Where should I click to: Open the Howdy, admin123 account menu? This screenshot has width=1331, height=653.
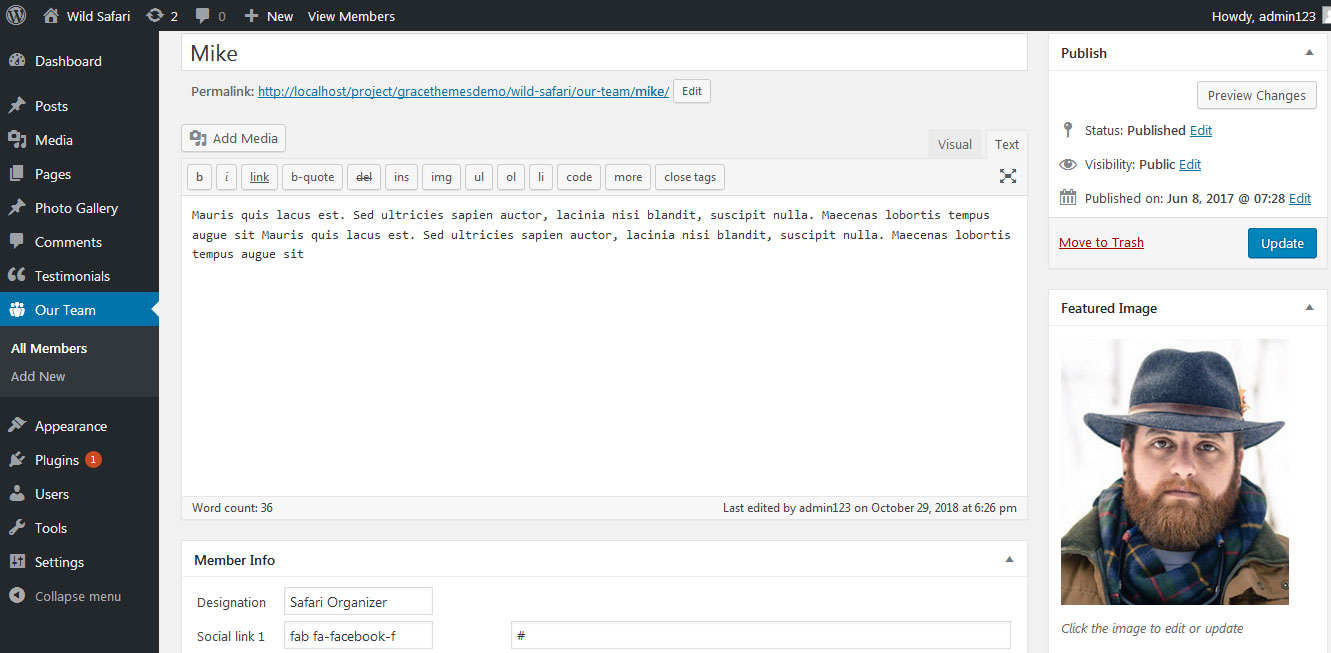[1264, 16]
